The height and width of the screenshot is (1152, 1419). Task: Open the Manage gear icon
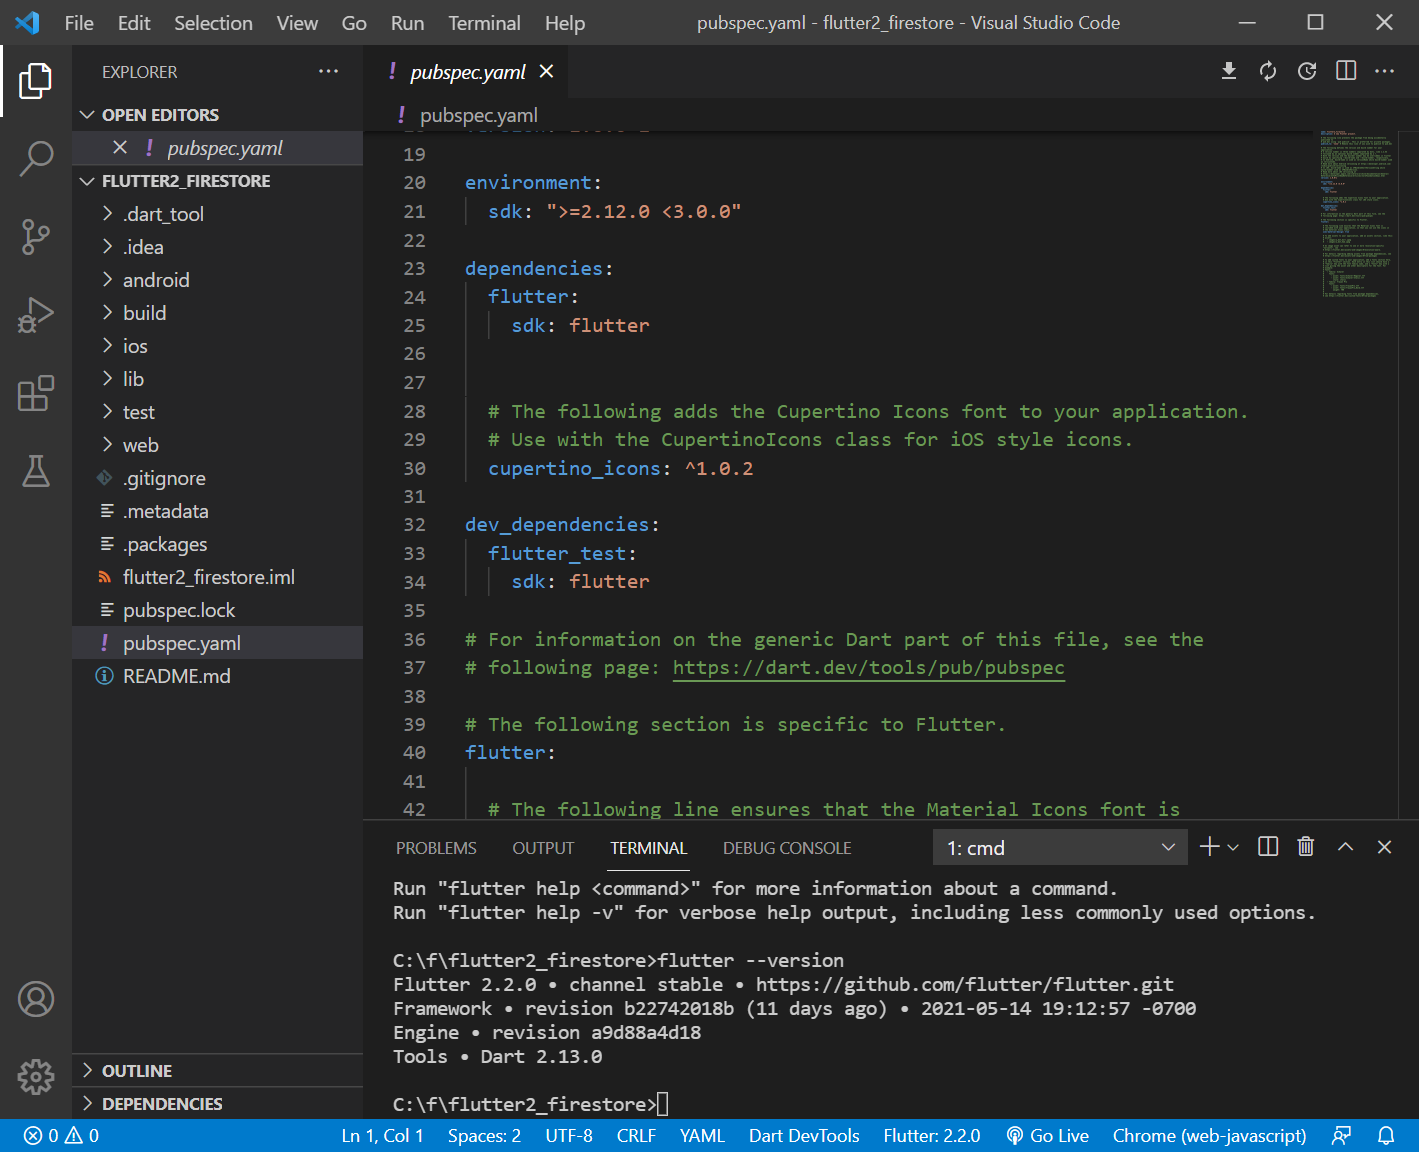pyautogui.click(x=36, y=1077)
